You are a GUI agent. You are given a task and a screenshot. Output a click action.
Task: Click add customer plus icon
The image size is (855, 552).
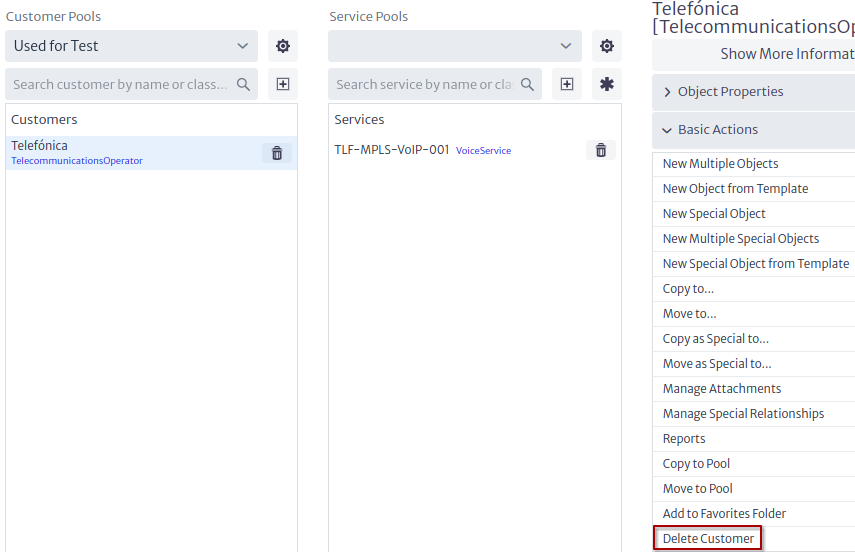click(x=282, y=84)
